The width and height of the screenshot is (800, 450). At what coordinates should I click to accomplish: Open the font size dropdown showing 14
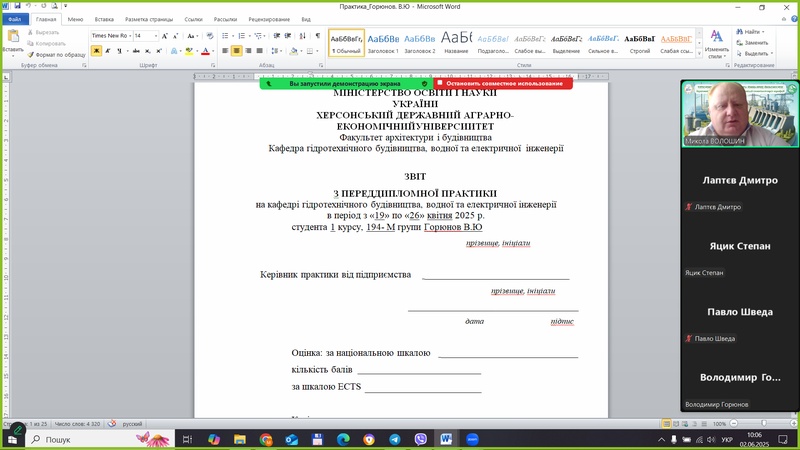pyautogui.click(x=156, y=36)
